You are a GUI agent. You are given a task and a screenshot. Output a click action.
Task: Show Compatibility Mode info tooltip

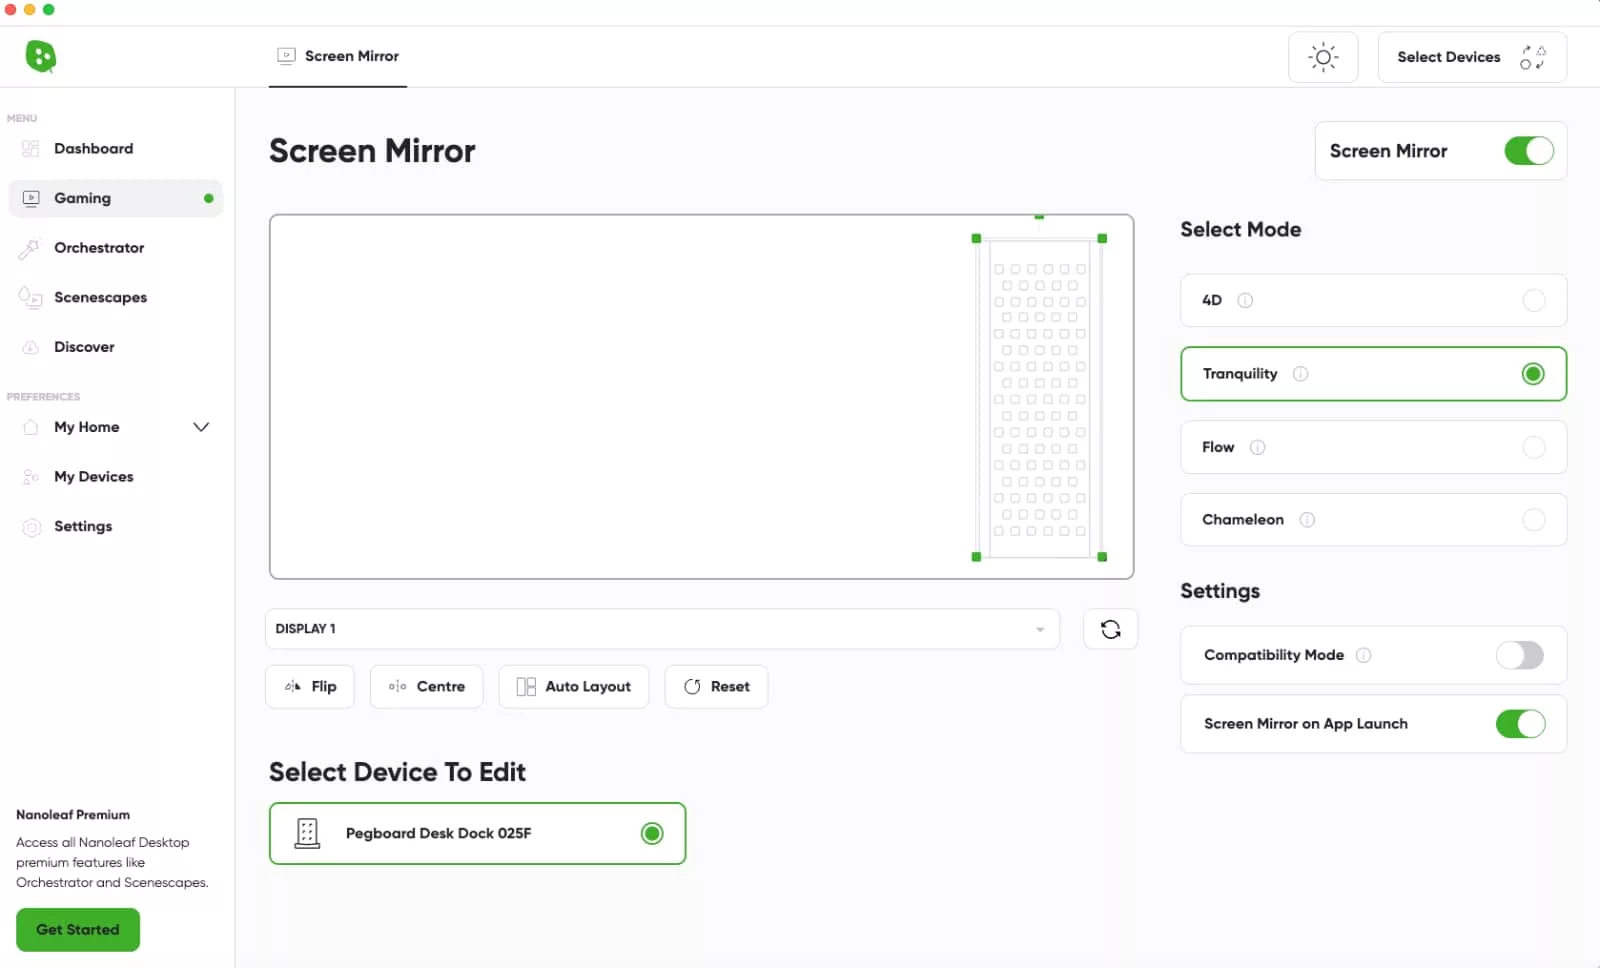click(x=1363, y=655)
